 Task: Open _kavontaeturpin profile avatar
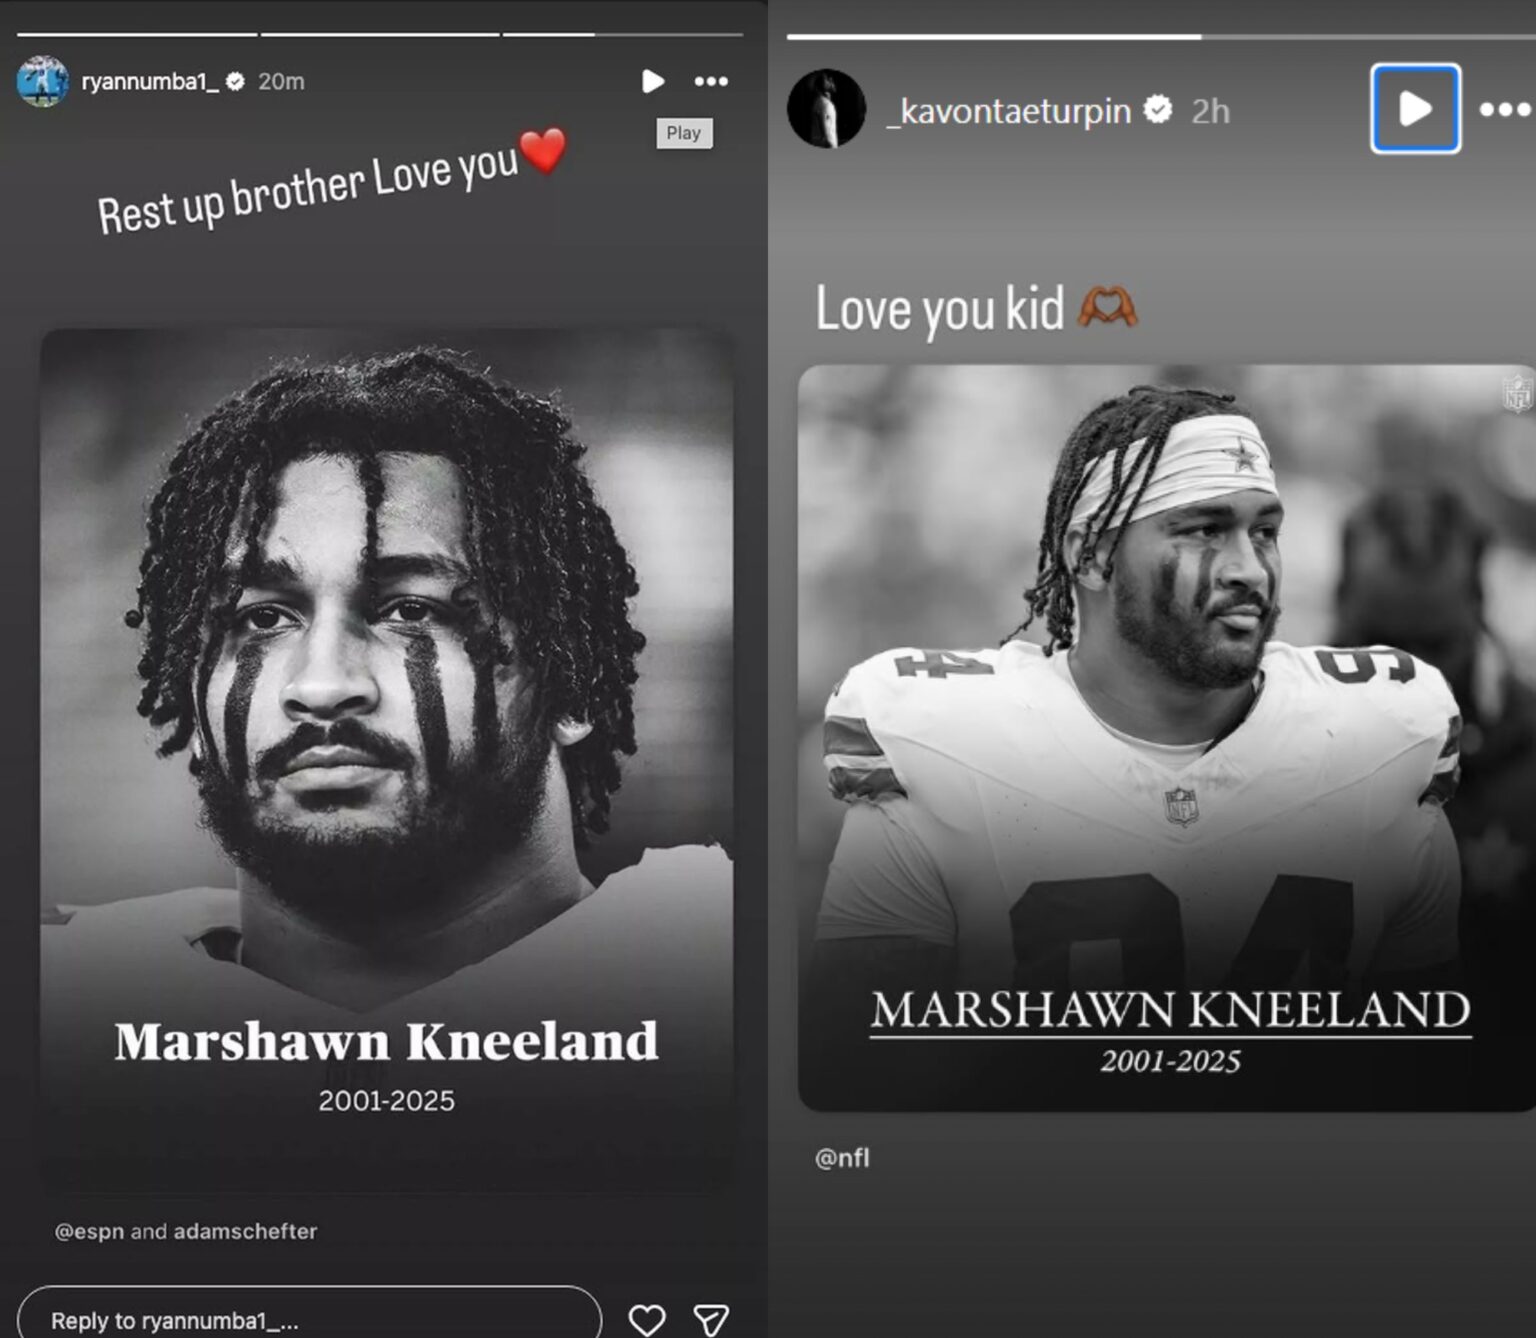tap(826, 108)
